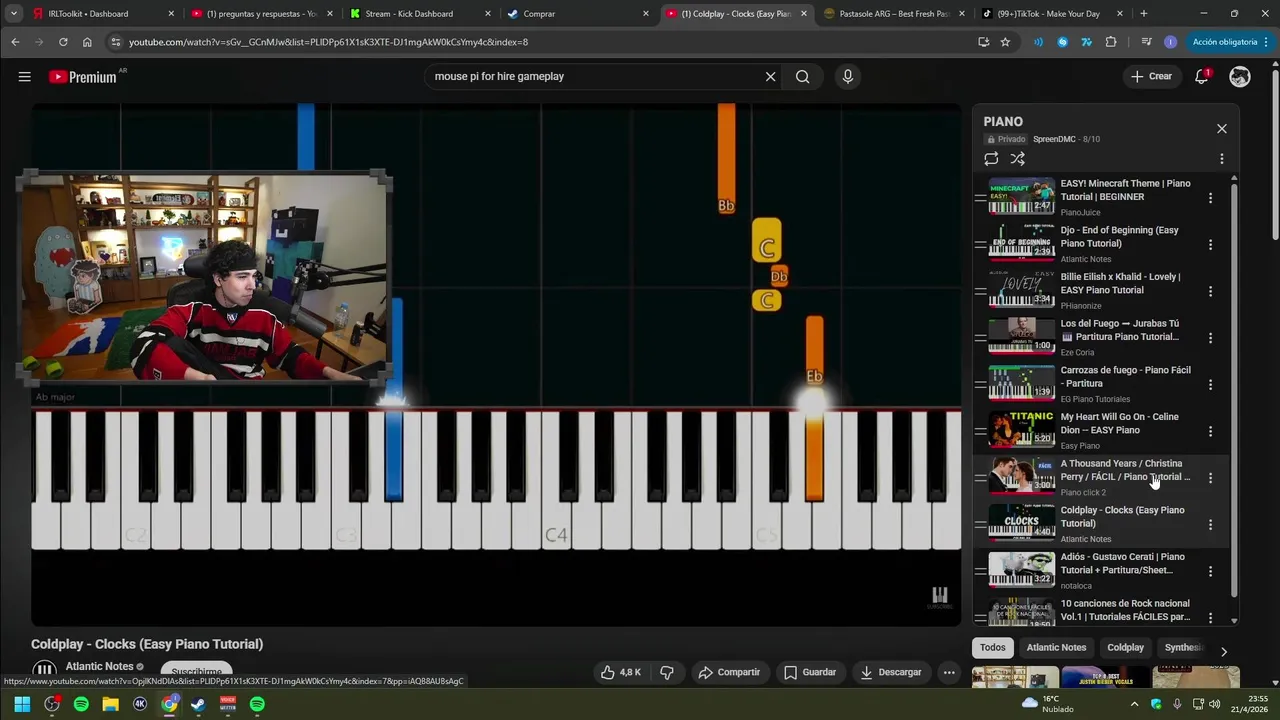Open the media control music icon
This screenshot has height=720, width=1280.
(1146, 42)
